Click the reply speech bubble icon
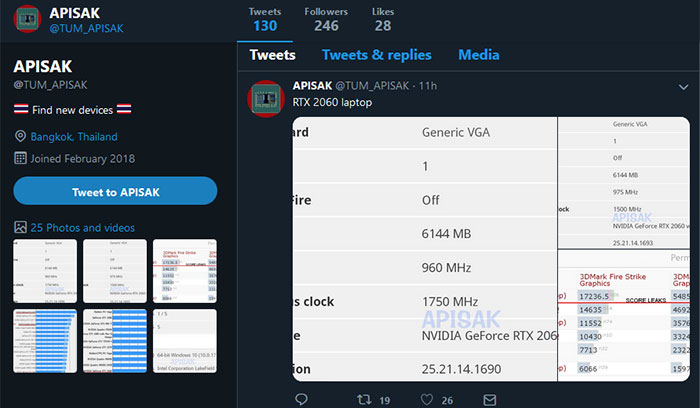 pyautogui.click(x=301, y=399)
